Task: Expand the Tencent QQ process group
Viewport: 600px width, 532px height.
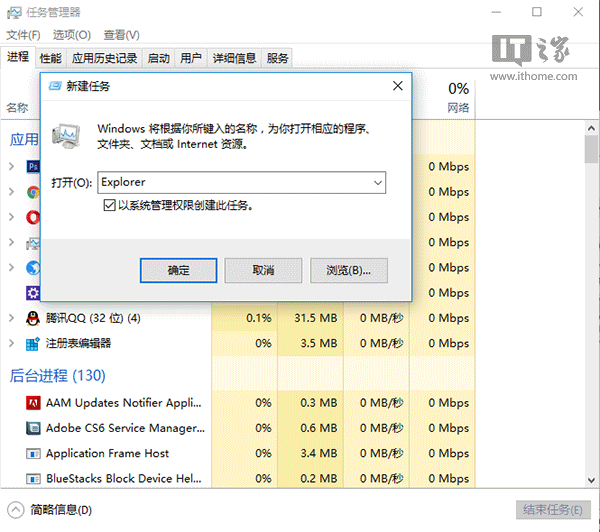Action: point(11,318)
